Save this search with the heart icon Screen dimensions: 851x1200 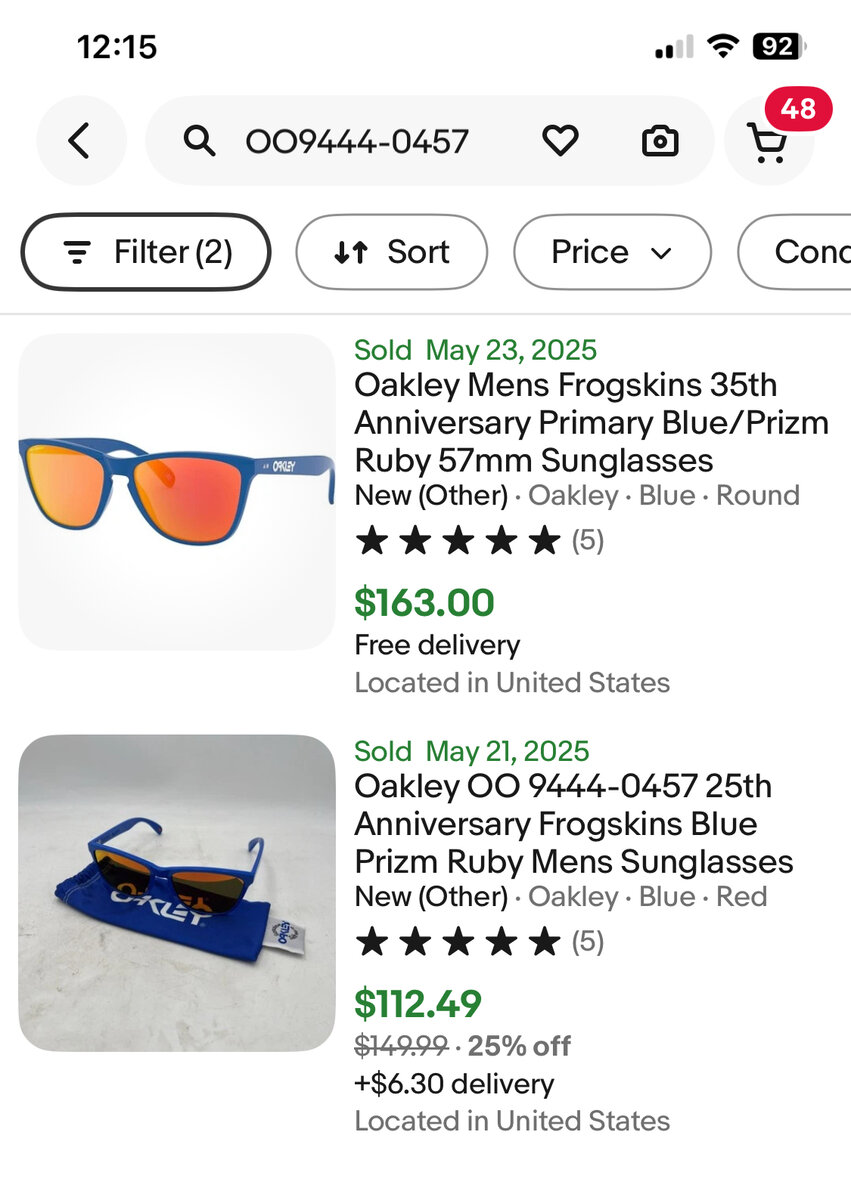click(560, 141)
